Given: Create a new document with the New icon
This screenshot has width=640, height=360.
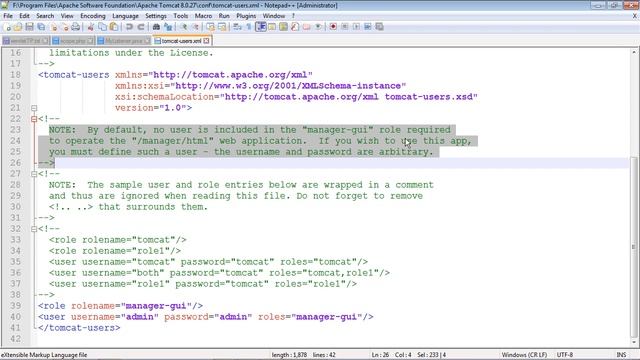Looking at the screenshot, I should click(x=7, y=27).
